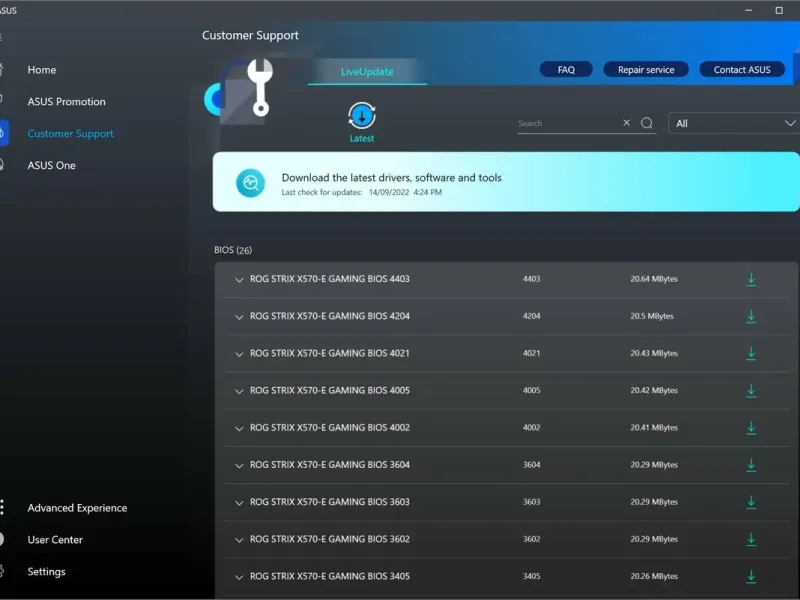Screen dimensions: 800x600
Task: Click the size '20.26 MBytes'
Action: 654,576
